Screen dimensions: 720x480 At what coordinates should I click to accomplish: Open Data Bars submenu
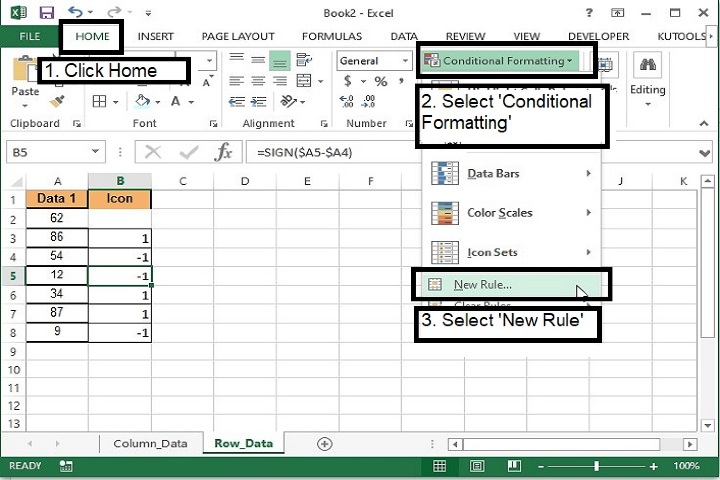point(511,174)
